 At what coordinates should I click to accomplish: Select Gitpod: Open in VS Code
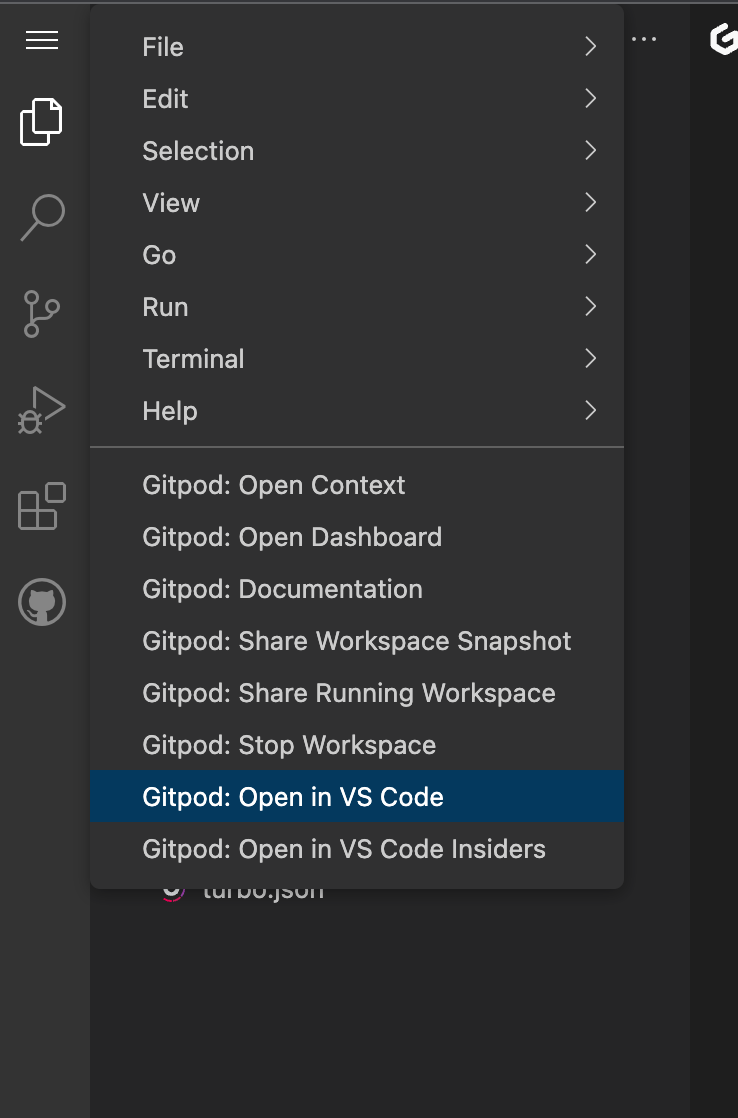(293, 796)
